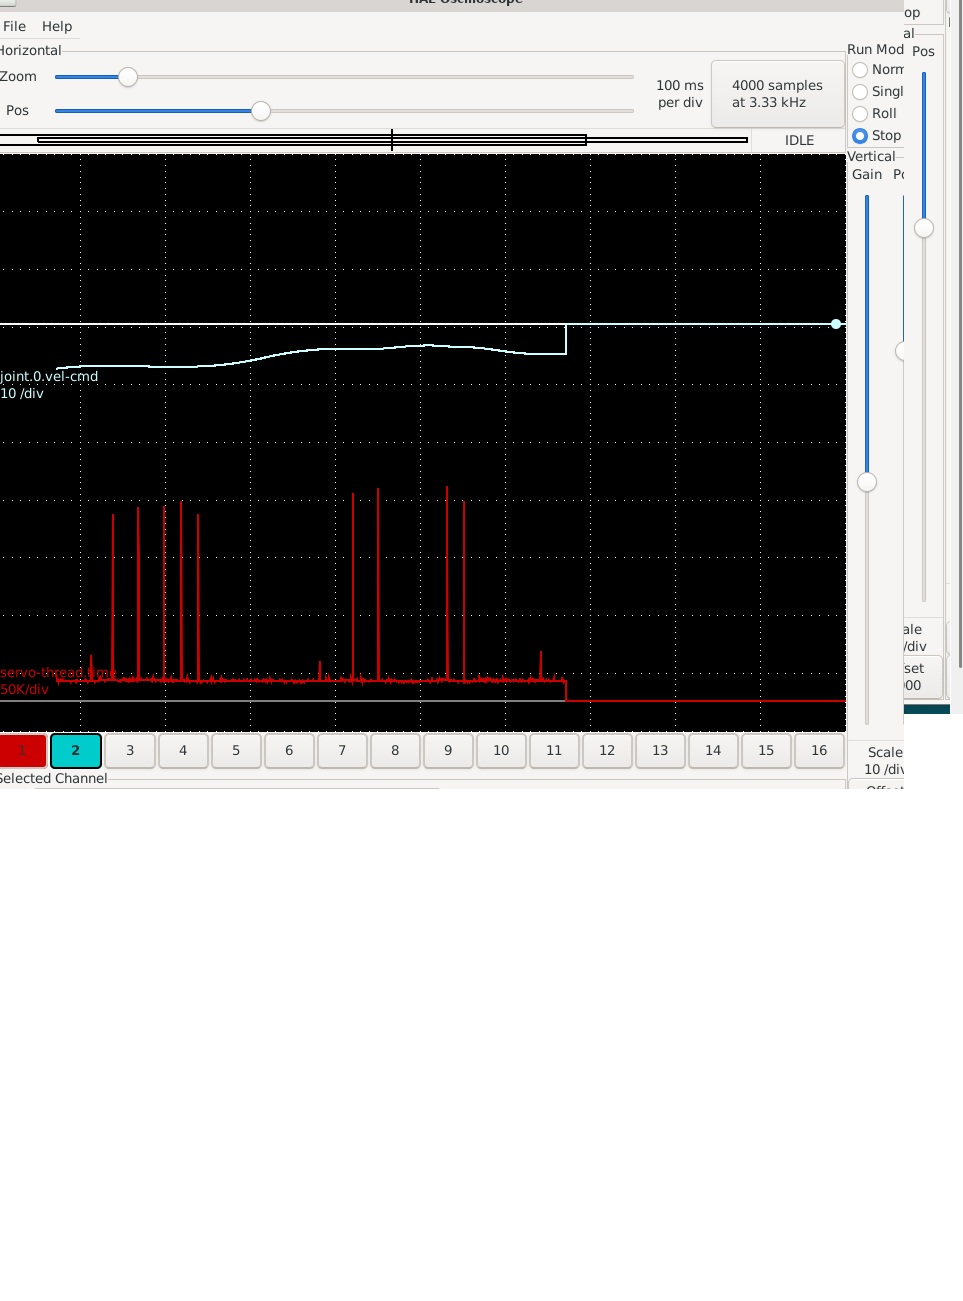Select channel 3

click(129, 750)
